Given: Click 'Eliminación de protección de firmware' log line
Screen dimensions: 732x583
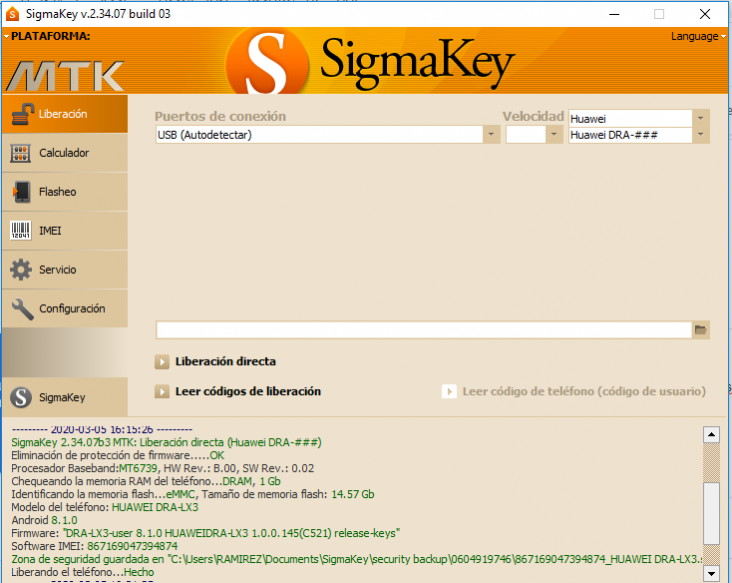Looking at the screenshot, I should (118, 456).
